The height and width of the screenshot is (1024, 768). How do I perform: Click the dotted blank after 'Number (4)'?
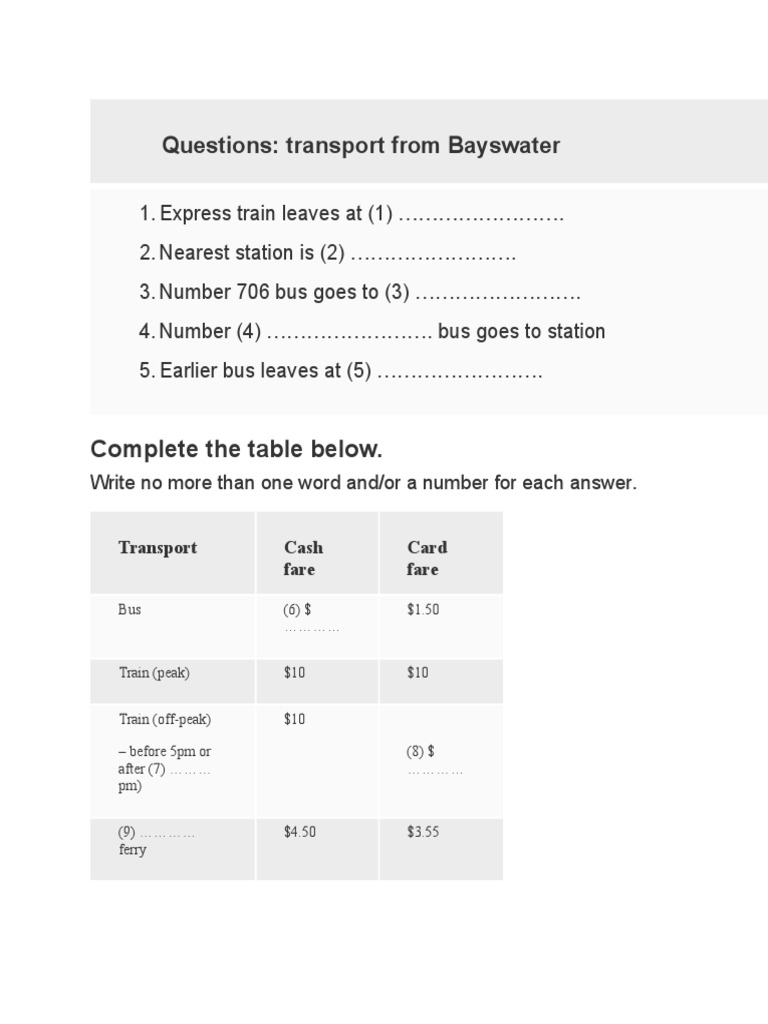pyautogui.click(x=349, y=332)
